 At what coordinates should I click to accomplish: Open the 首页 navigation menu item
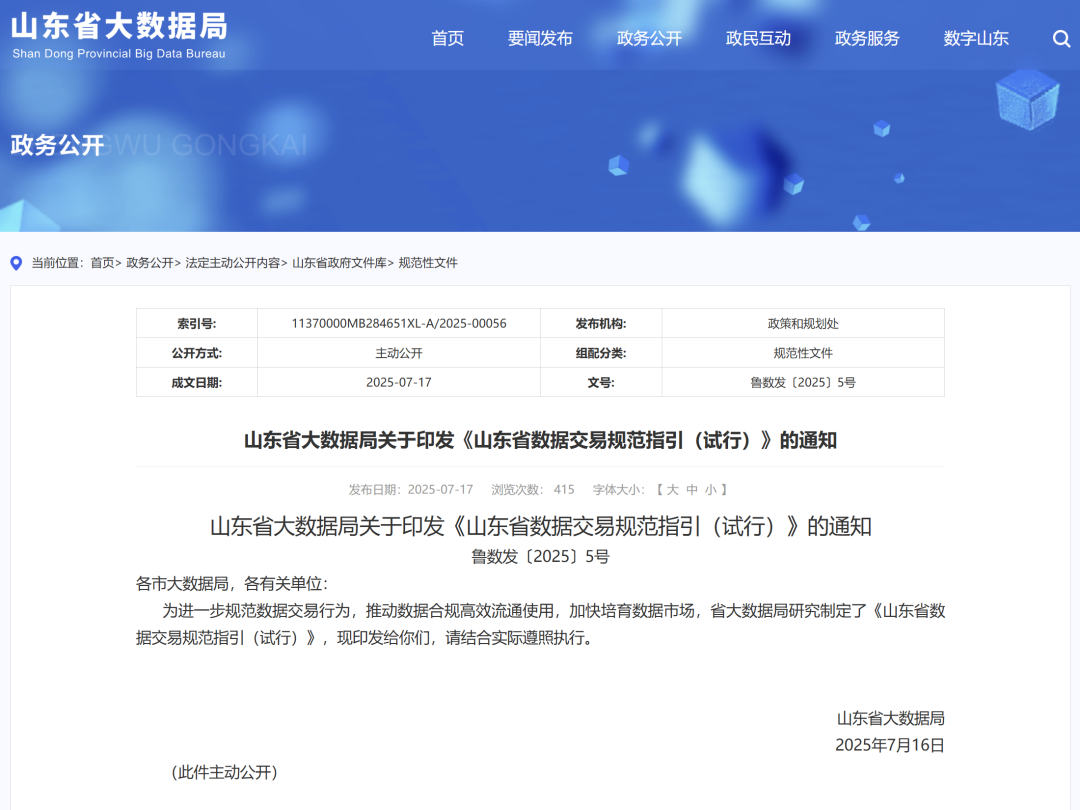[447, 38]
